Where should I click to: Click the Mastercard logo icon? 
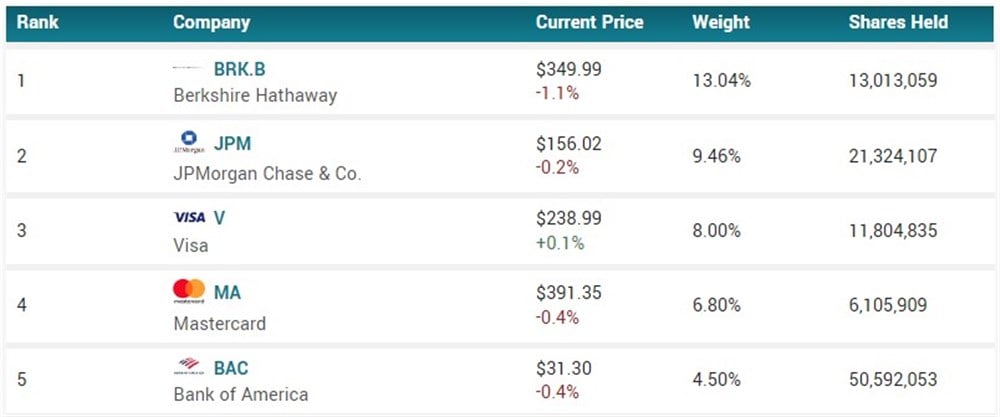pyautogui.click(x=188, y=291)
